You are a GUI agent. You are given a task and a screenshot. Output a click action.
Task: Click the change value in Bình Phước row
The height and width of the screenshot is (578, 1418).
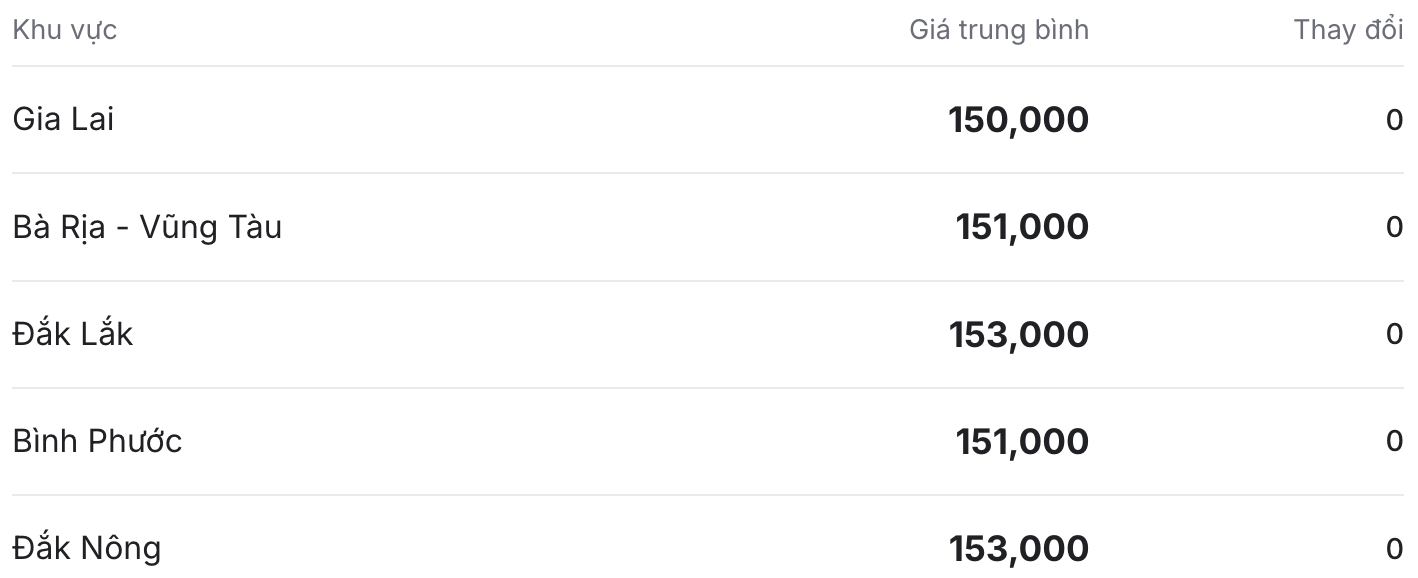pos(1394,441)
